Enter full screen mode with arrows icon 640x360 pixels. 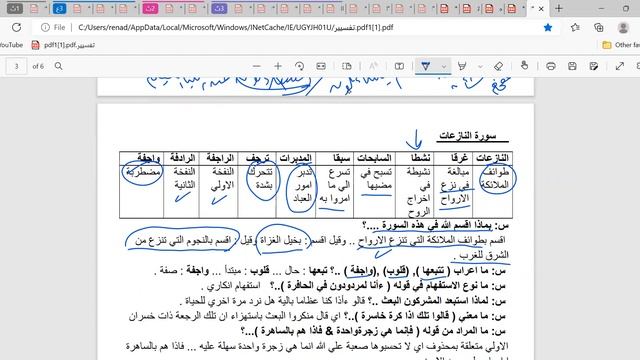click(620, 66)
